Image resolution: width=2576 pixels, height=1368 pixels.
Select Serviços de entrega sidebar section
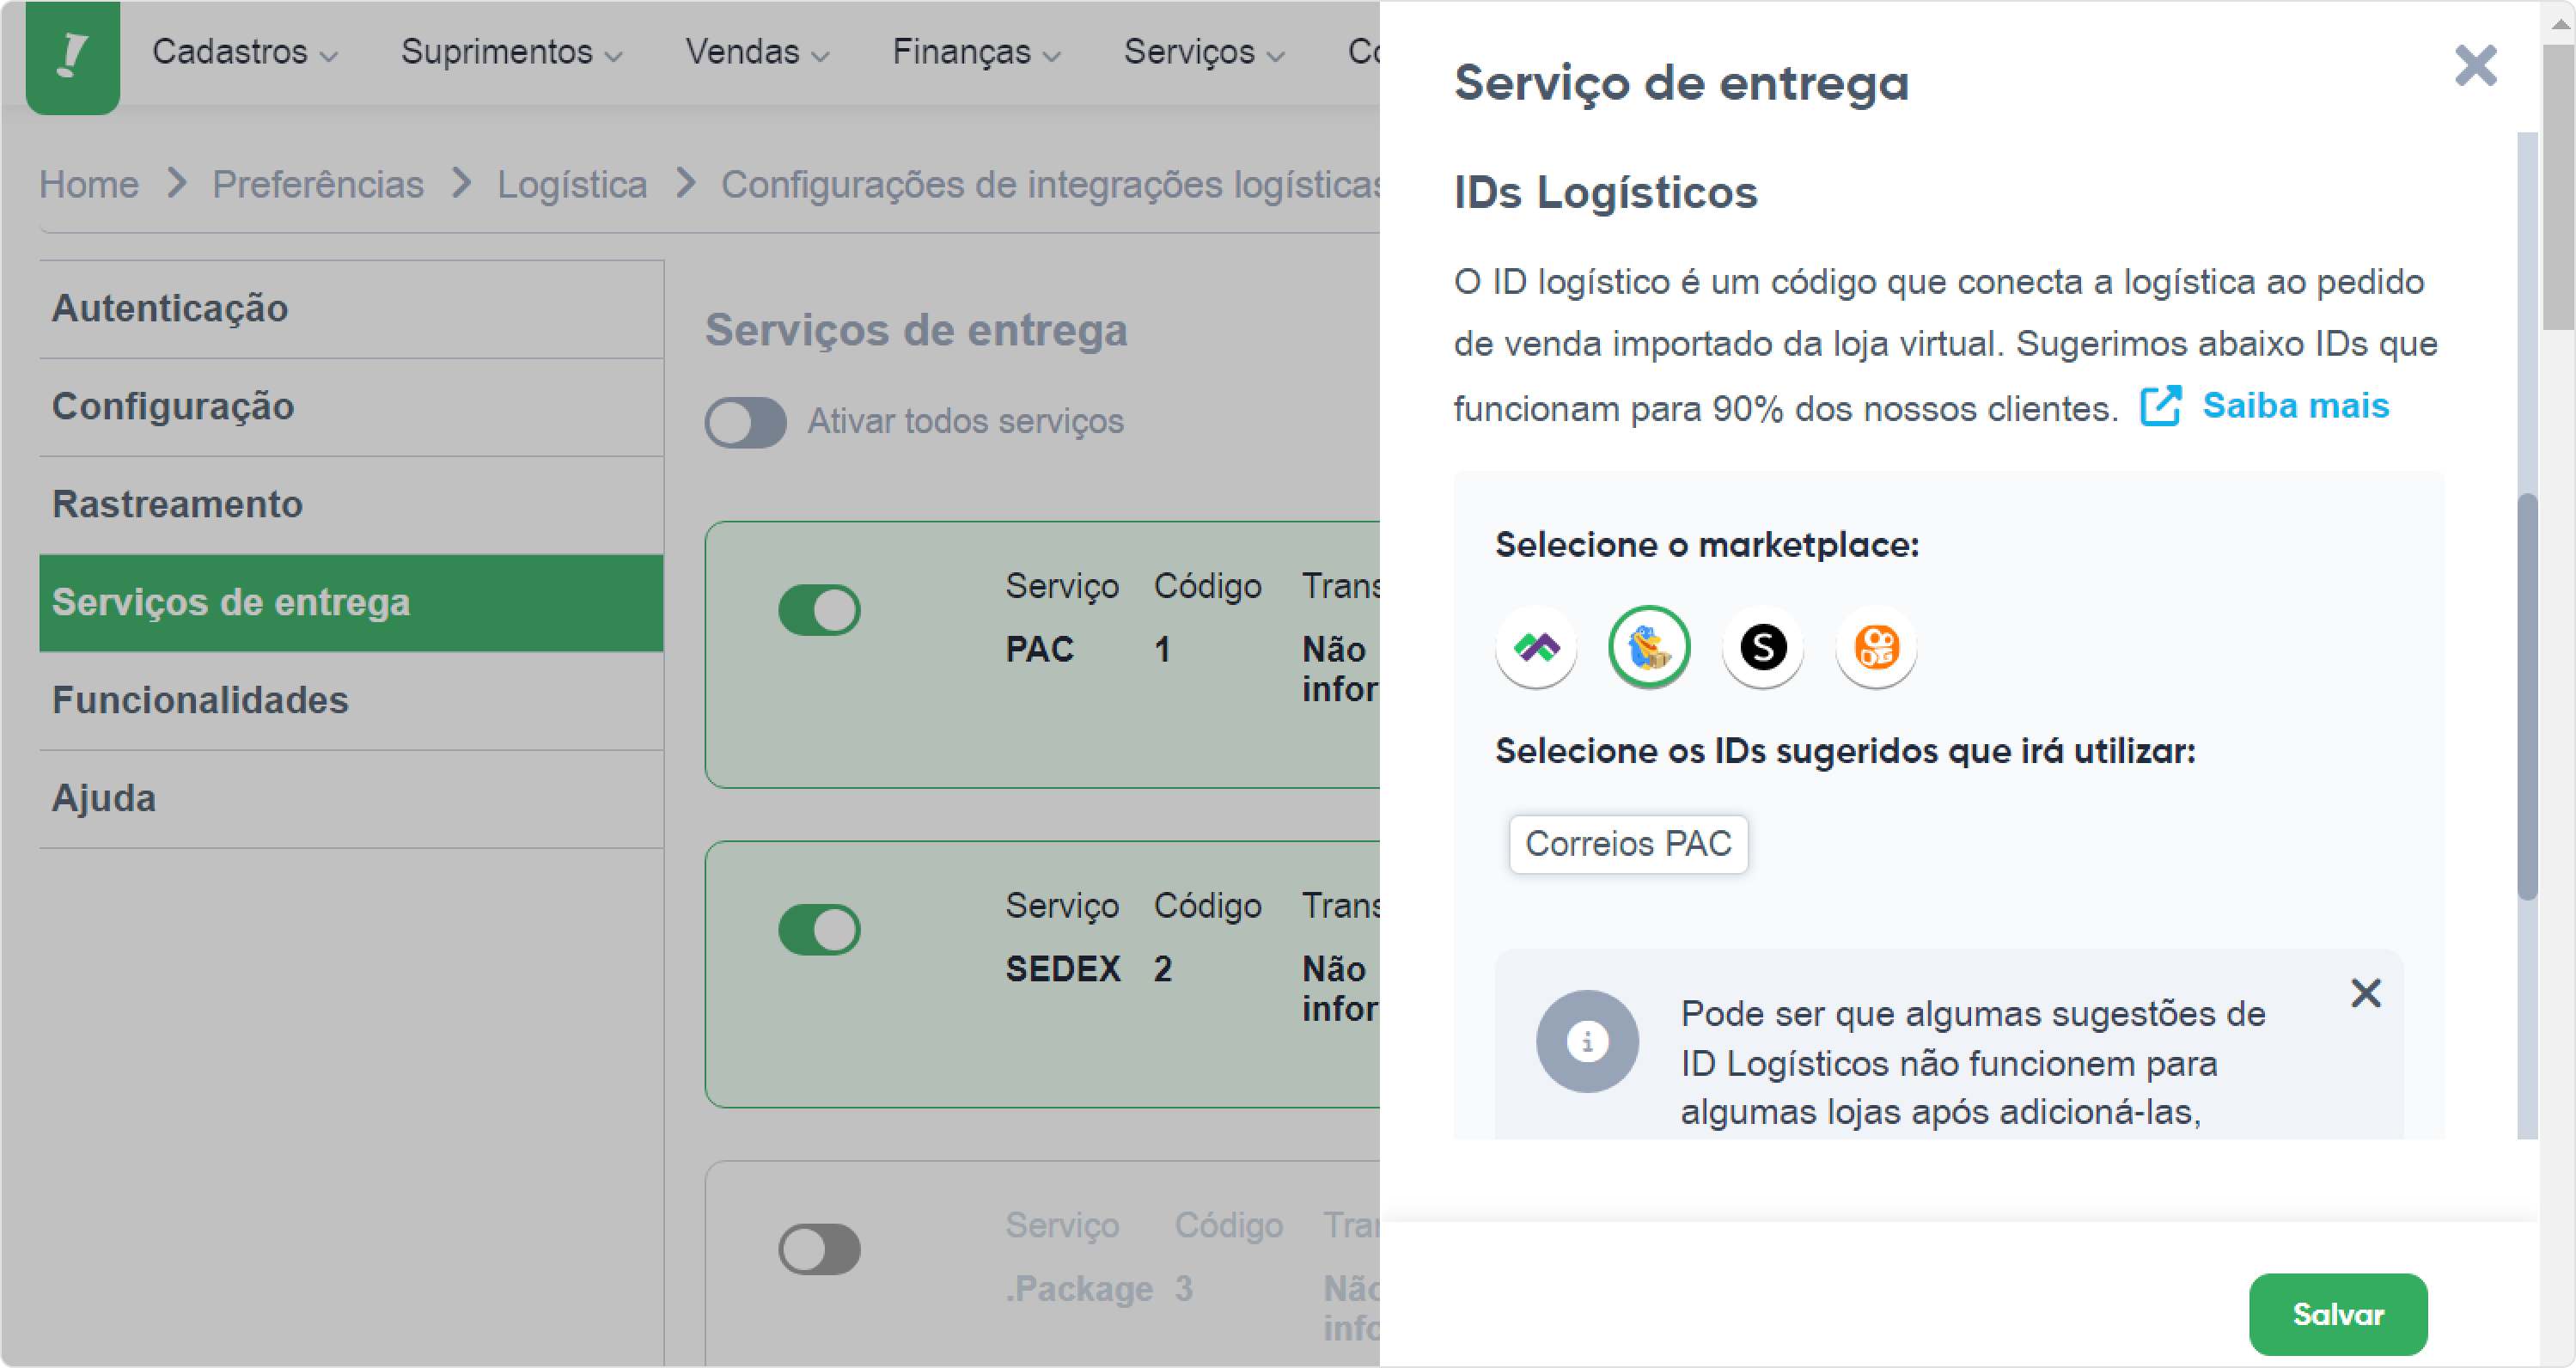click(351, 603)
